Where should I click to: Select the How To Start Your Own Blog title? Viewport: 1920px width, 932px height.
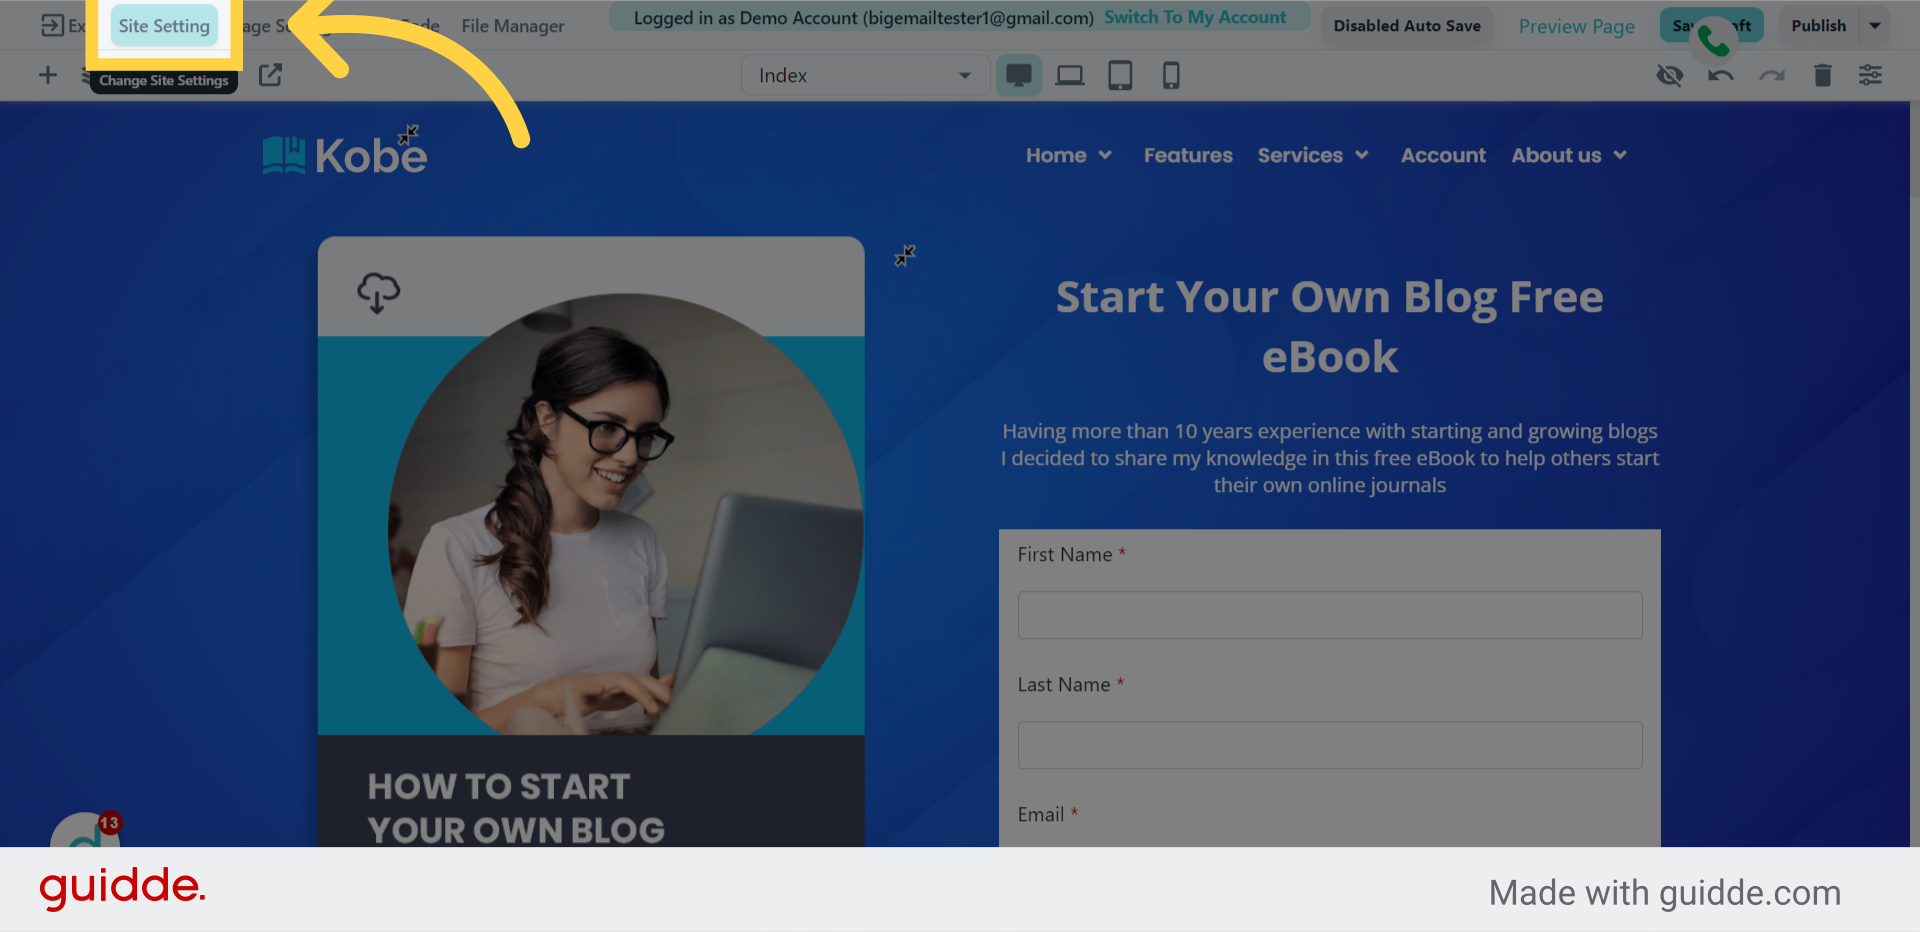pos(516,808)
